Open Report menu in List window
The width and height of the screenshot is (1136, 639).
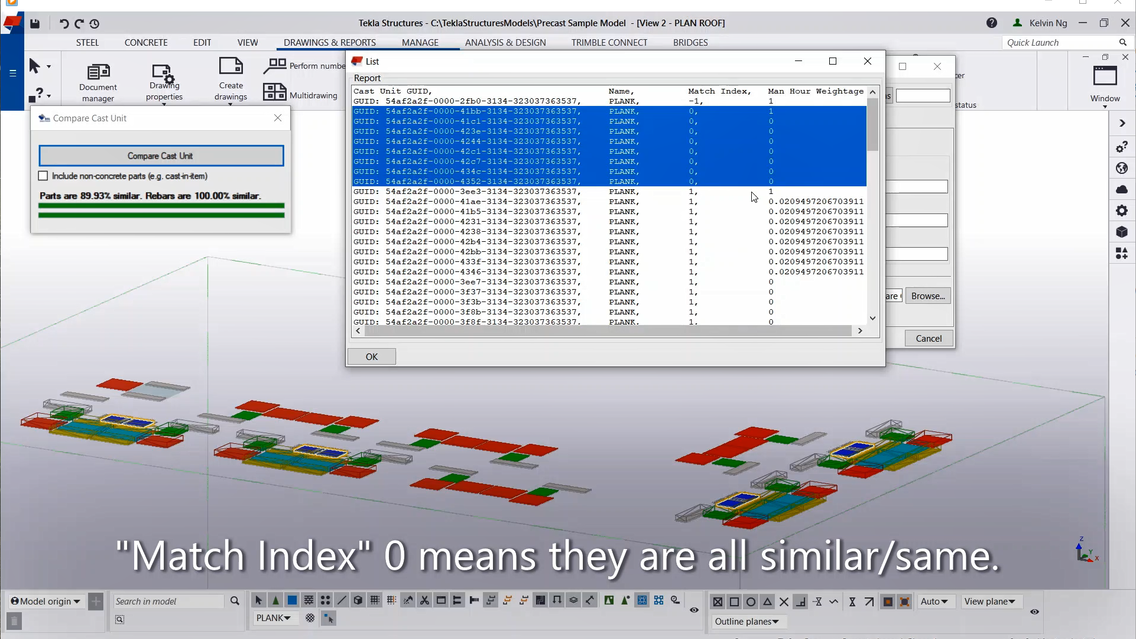click(367, 78)
